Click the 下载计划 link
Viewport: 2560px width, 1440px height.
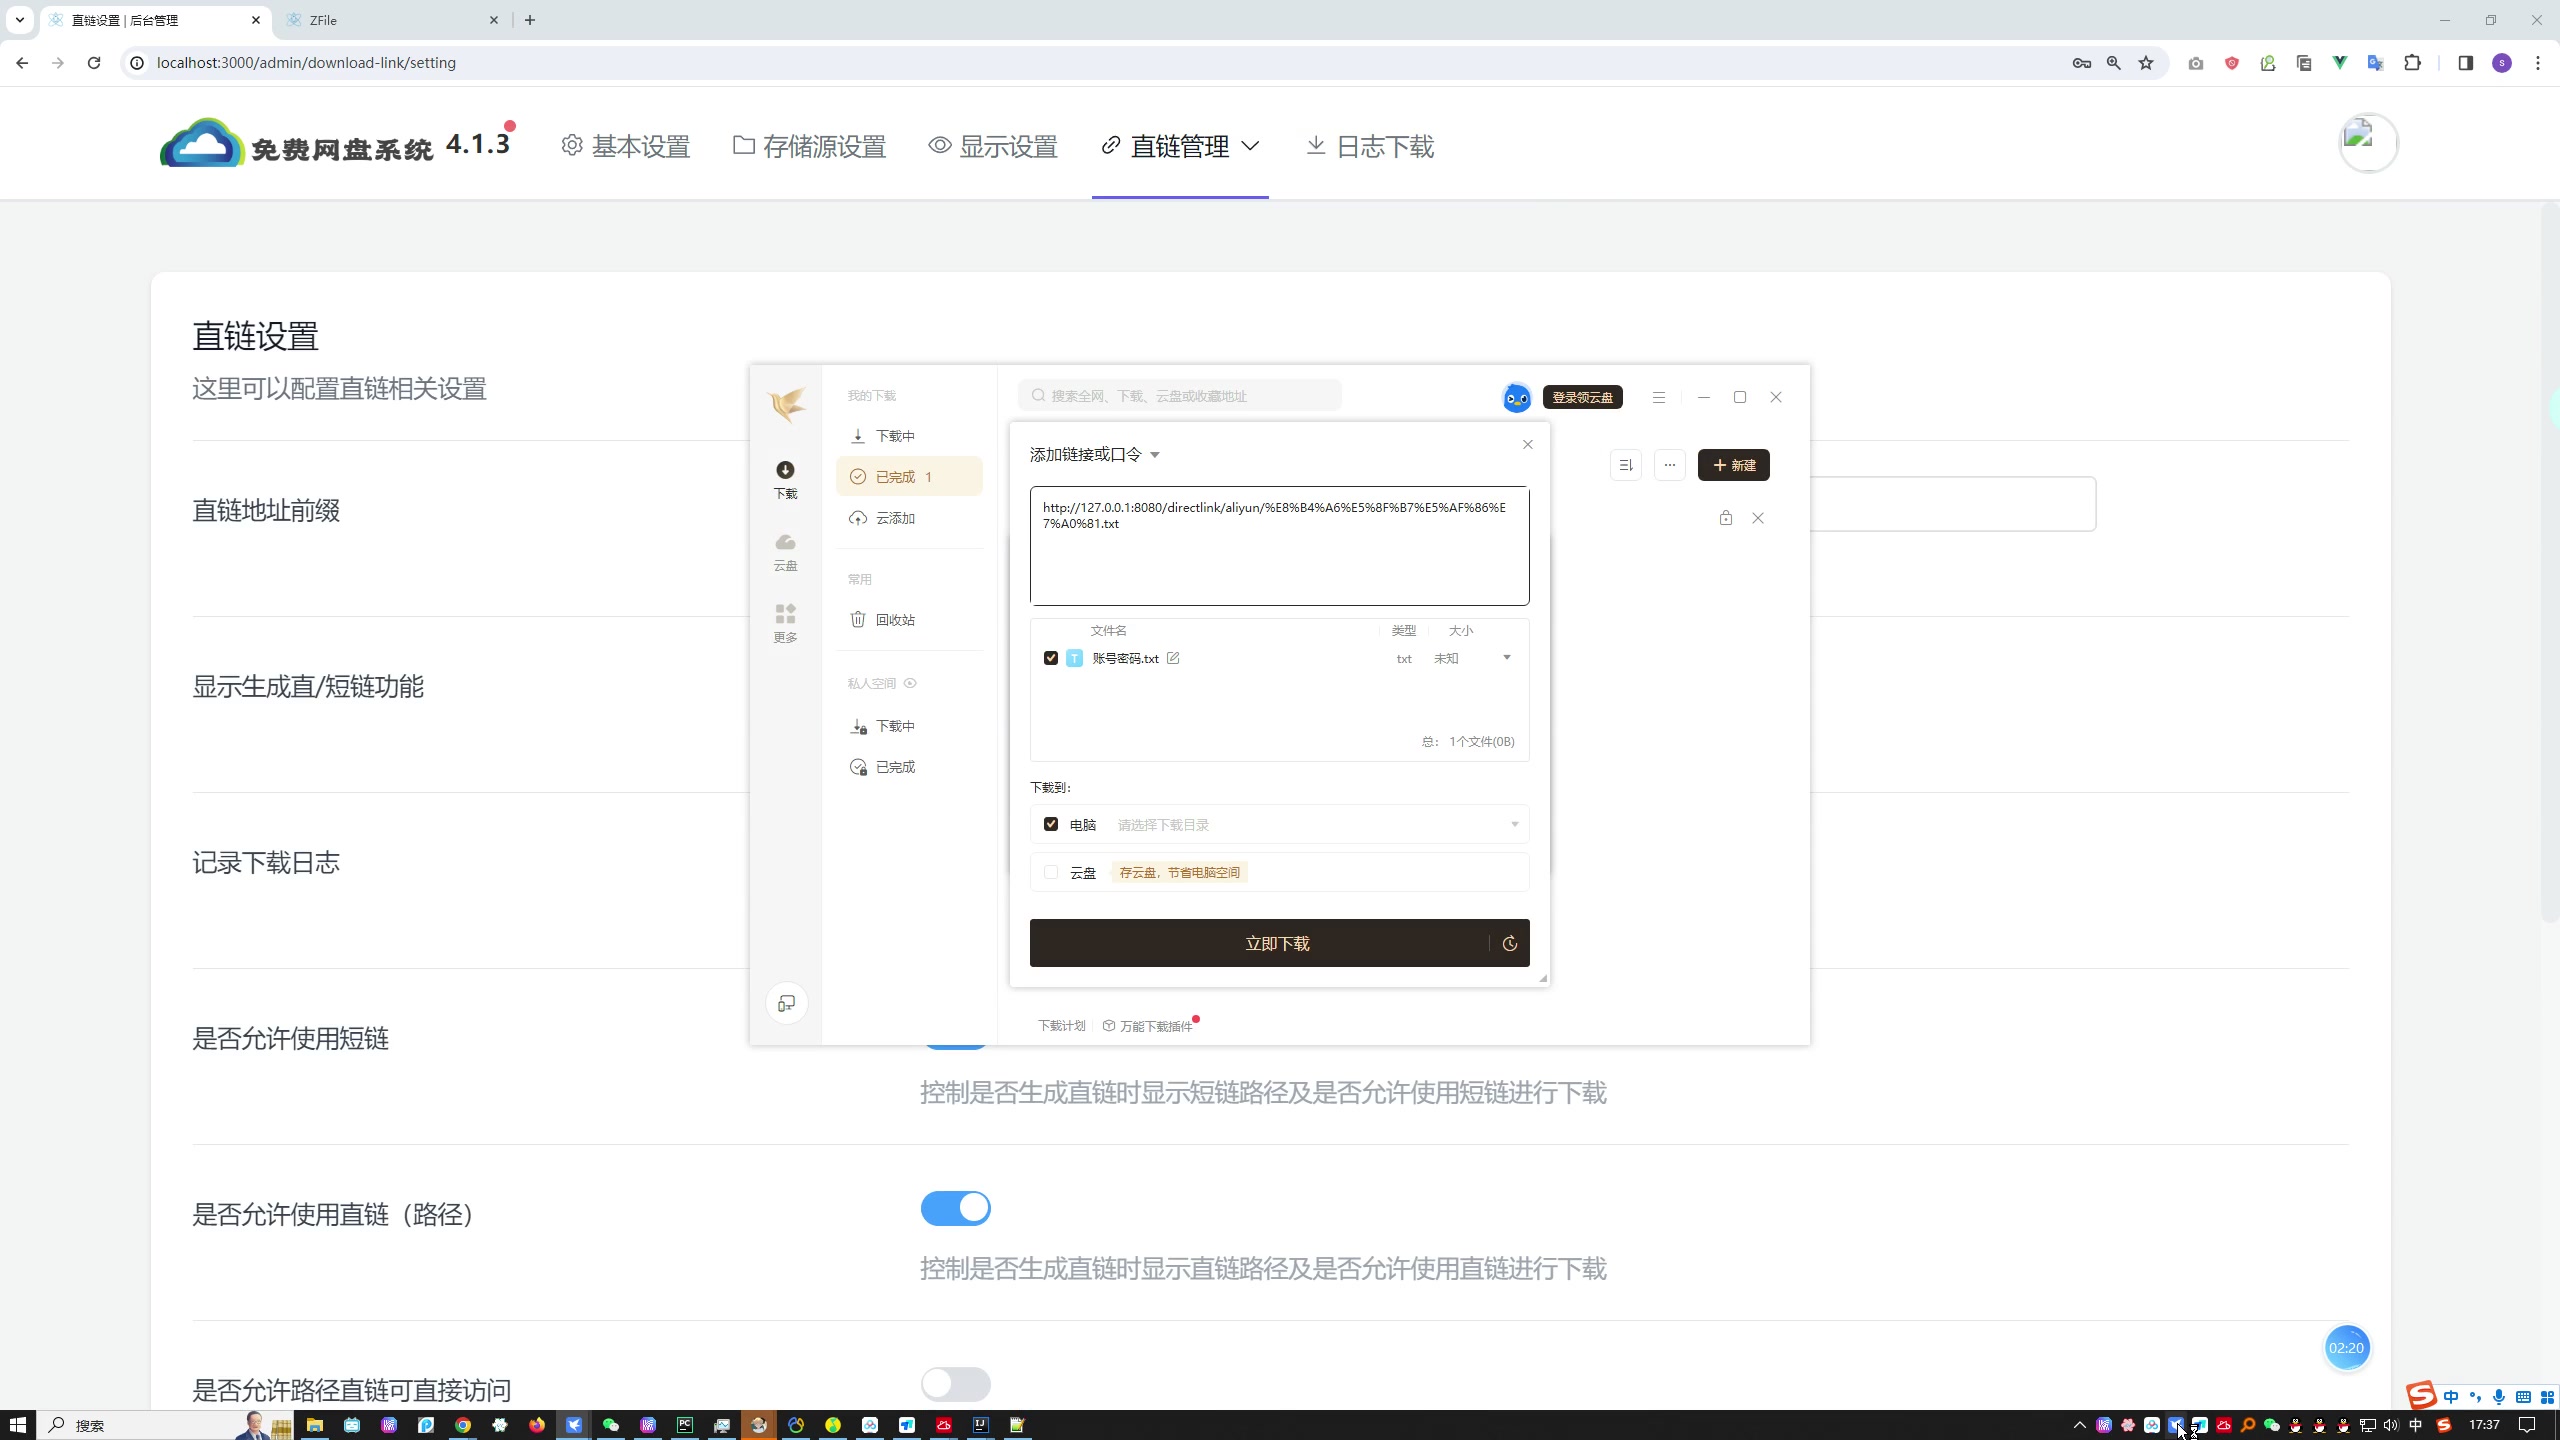point(1061,1026)
